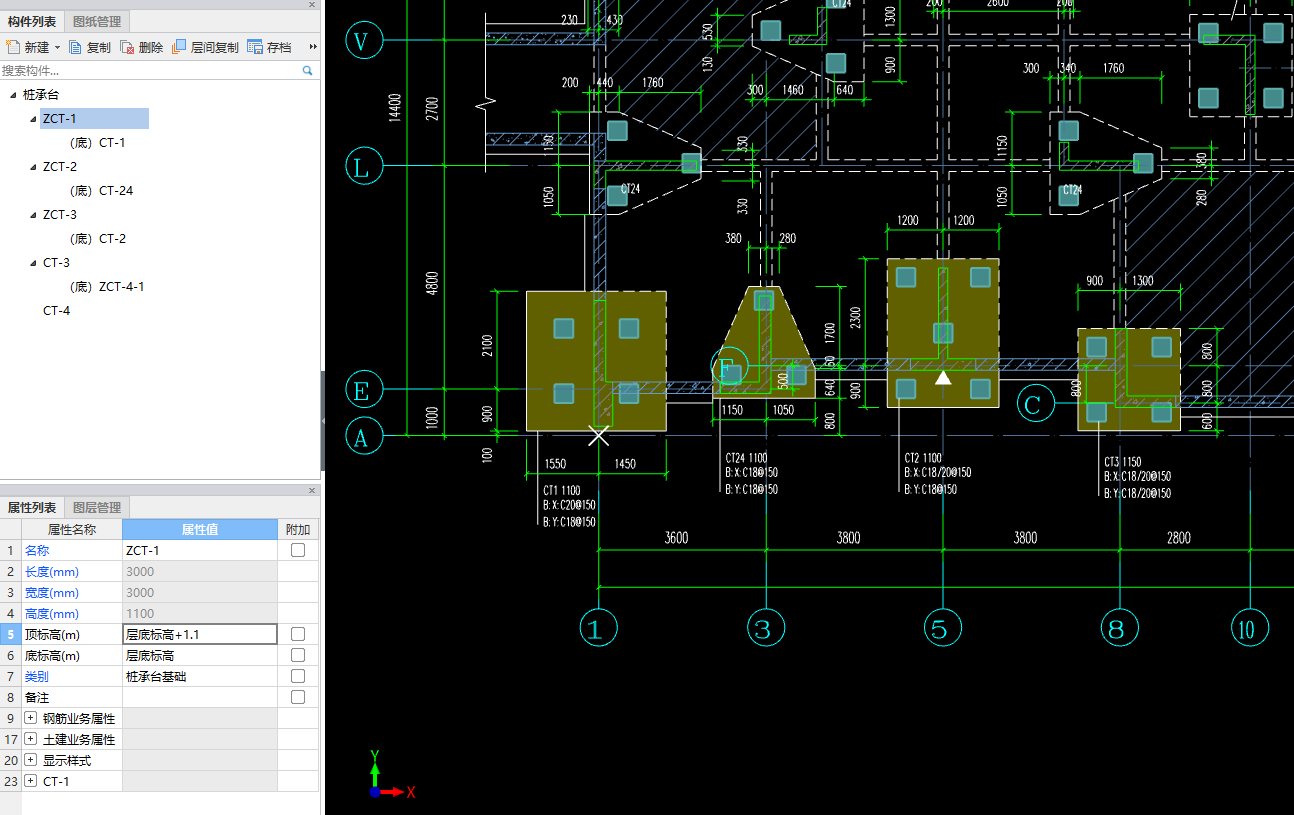Select the (底) CT-24 sub-item

101,191
